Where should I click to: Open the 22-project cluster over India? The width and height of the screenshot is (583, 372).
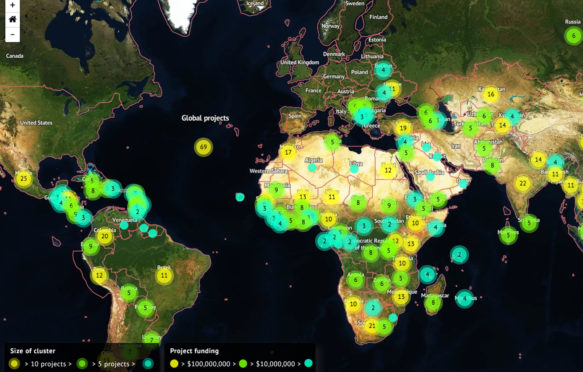coord(523,184)
